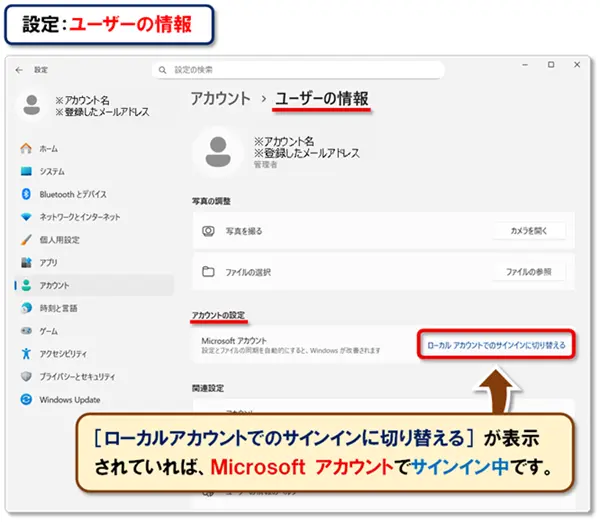Click the folder icon beside ファイルの選択
Viewport: 600px width, 522px height.
click(x=208, y=272)
